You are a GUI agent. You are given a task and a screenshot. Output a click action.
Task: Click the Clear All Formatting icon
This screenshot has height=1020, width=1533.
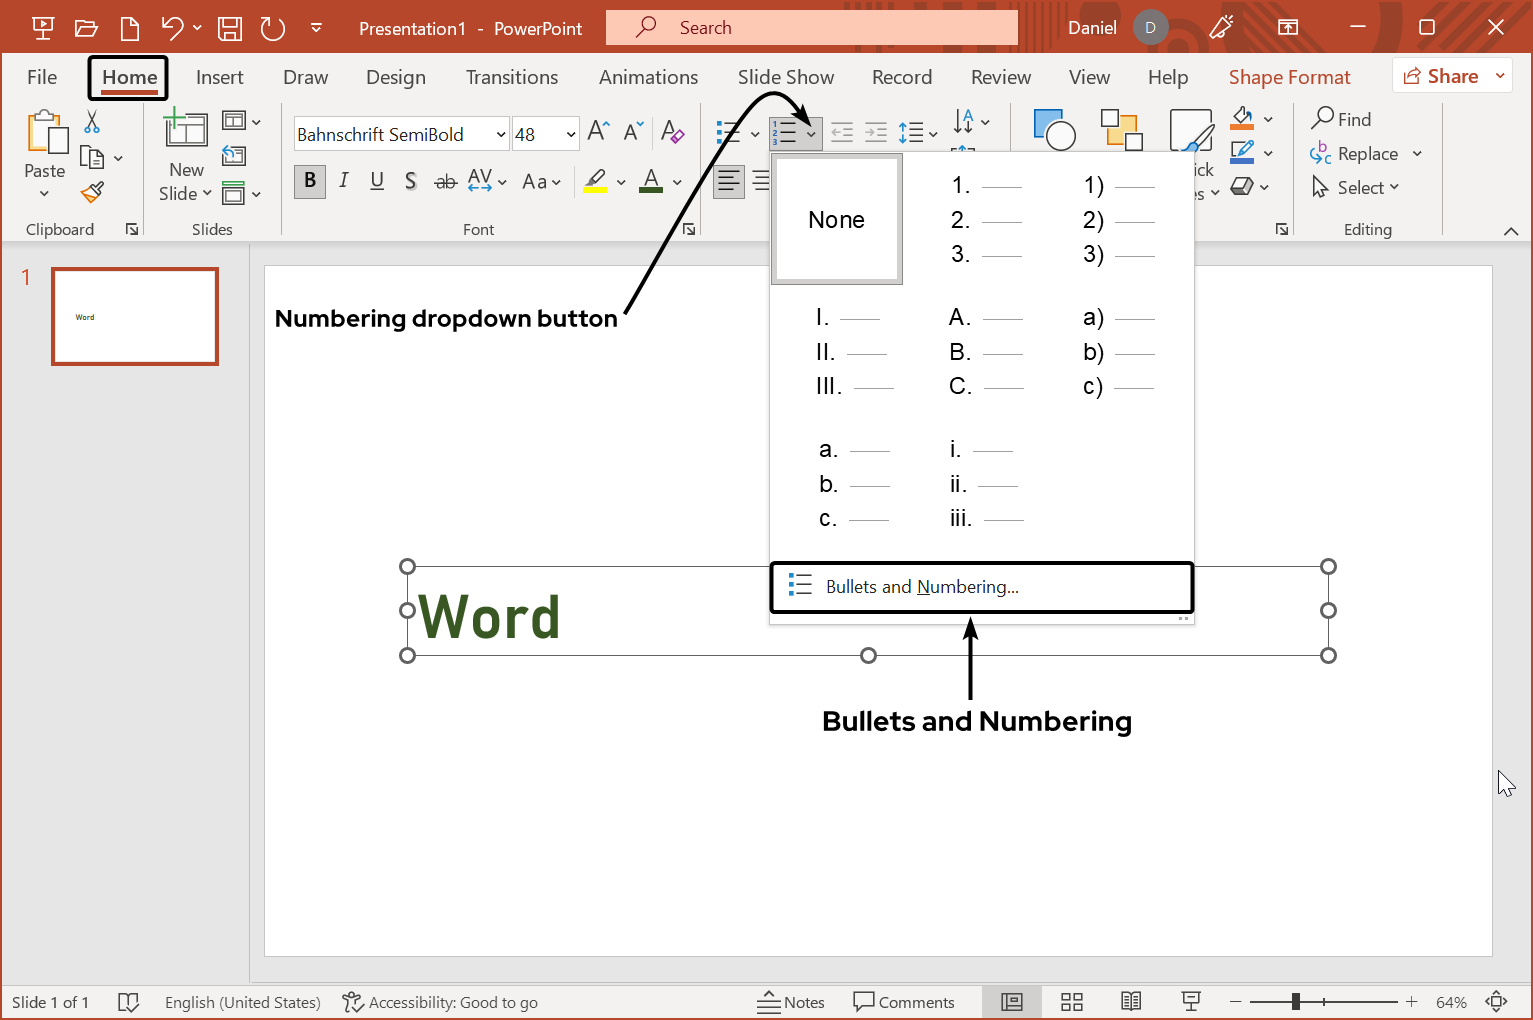click(673, 132)
